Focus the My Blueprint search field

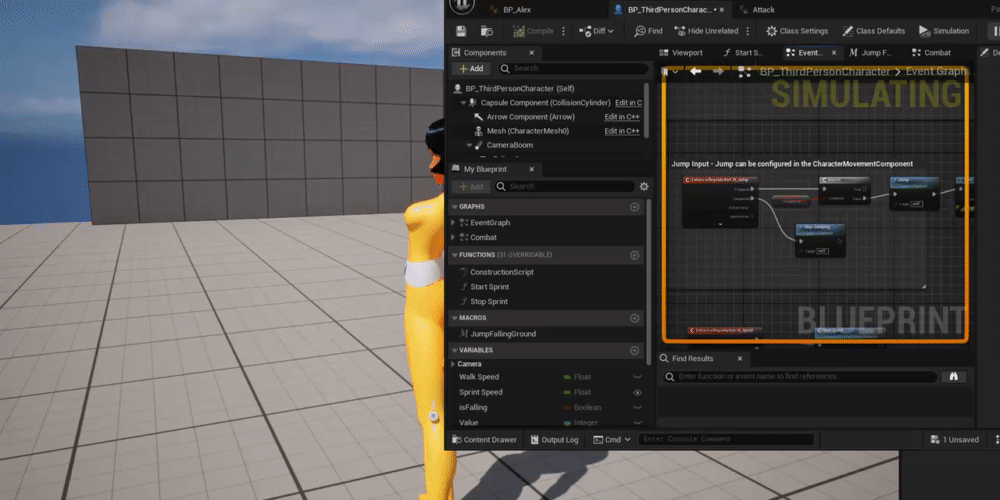click(564, 186)
